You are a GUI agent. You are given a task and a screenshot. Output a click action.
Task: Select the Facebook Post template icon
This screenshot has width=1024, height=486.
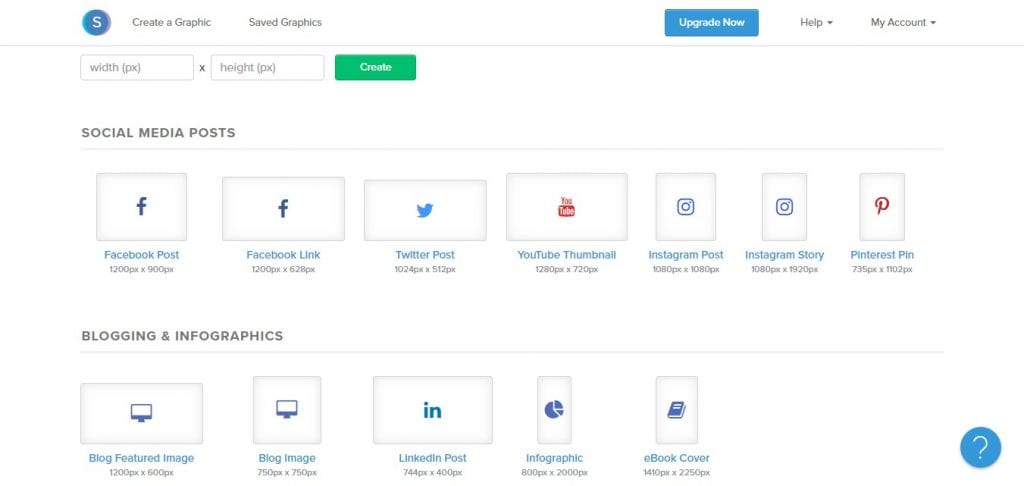[141, 206]
